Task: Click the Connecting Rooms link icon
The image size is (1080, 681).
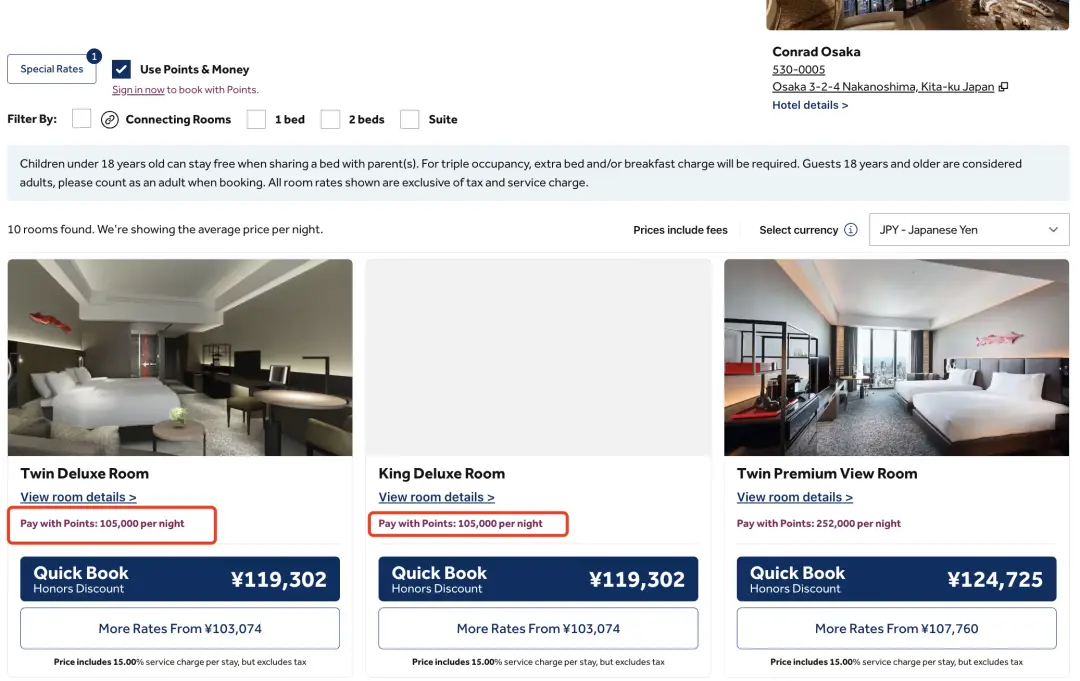Action: pos(110,120)
